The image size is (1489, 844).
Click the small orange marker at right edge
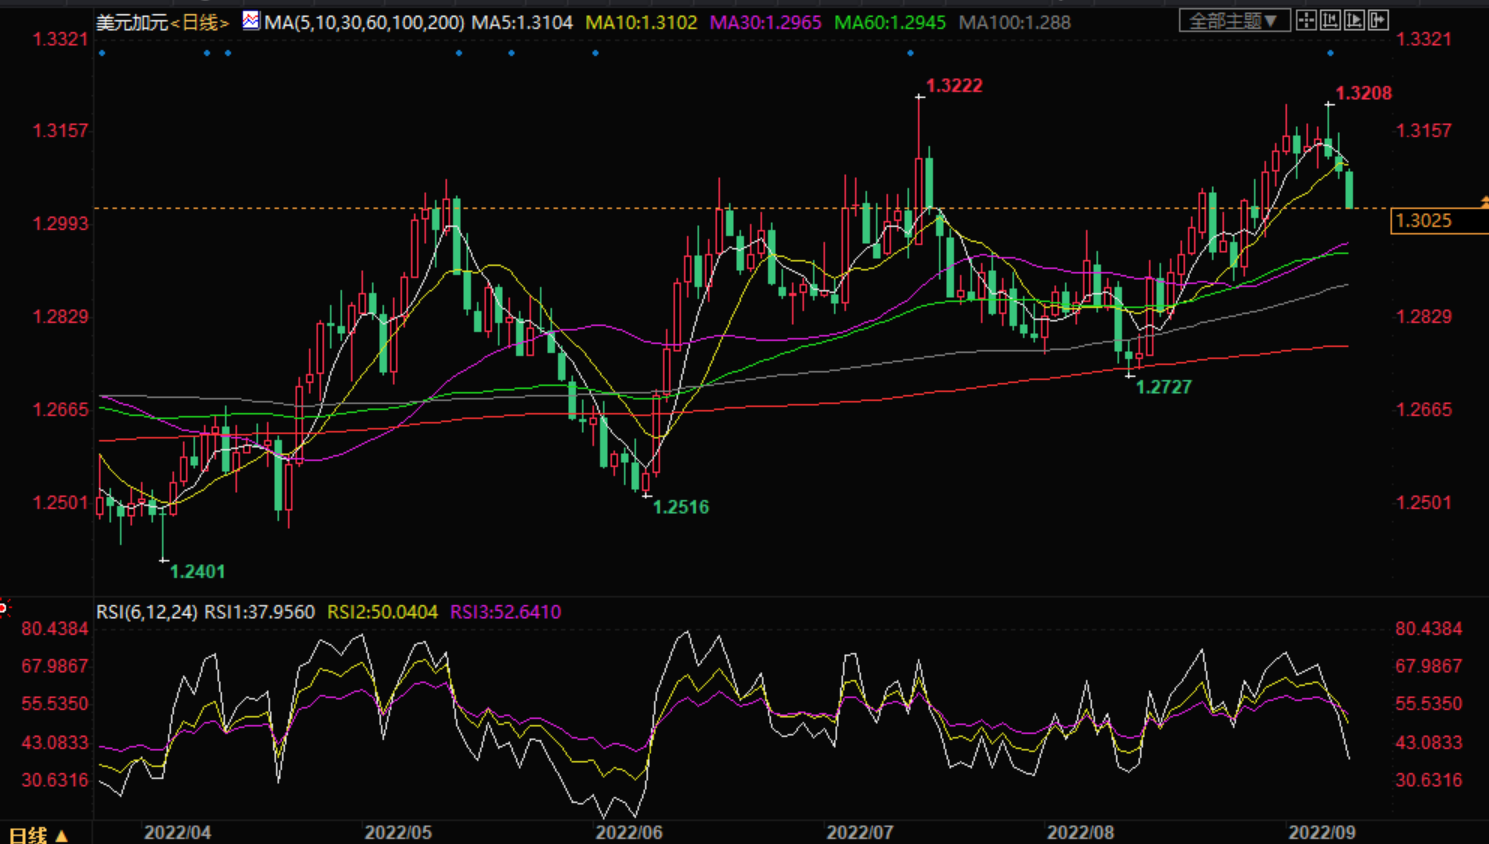click(x=1484, y=202)
